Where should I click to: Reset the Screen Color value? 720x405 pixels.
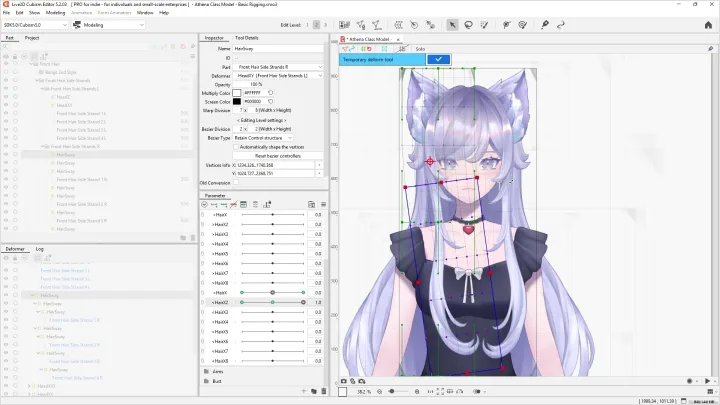(270, 101)
